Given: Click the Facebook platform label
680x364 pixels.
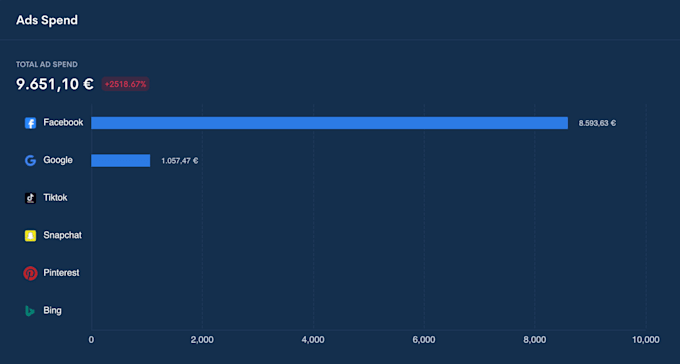Looking at the screenshot, I should [63, 122].
